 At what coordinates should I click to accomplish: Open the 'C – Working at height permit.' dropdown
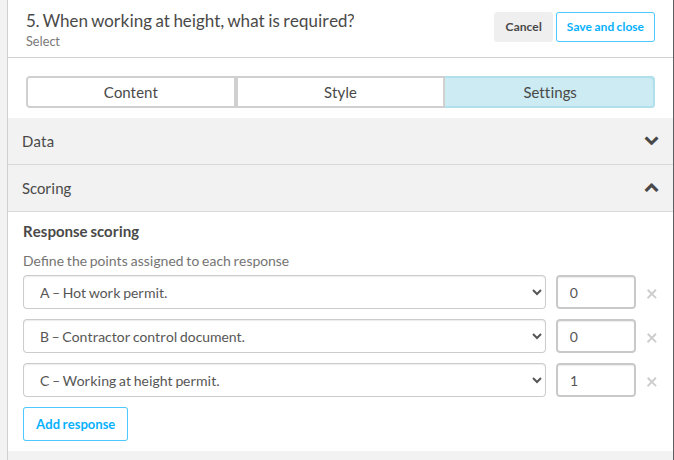pos(284,380)
